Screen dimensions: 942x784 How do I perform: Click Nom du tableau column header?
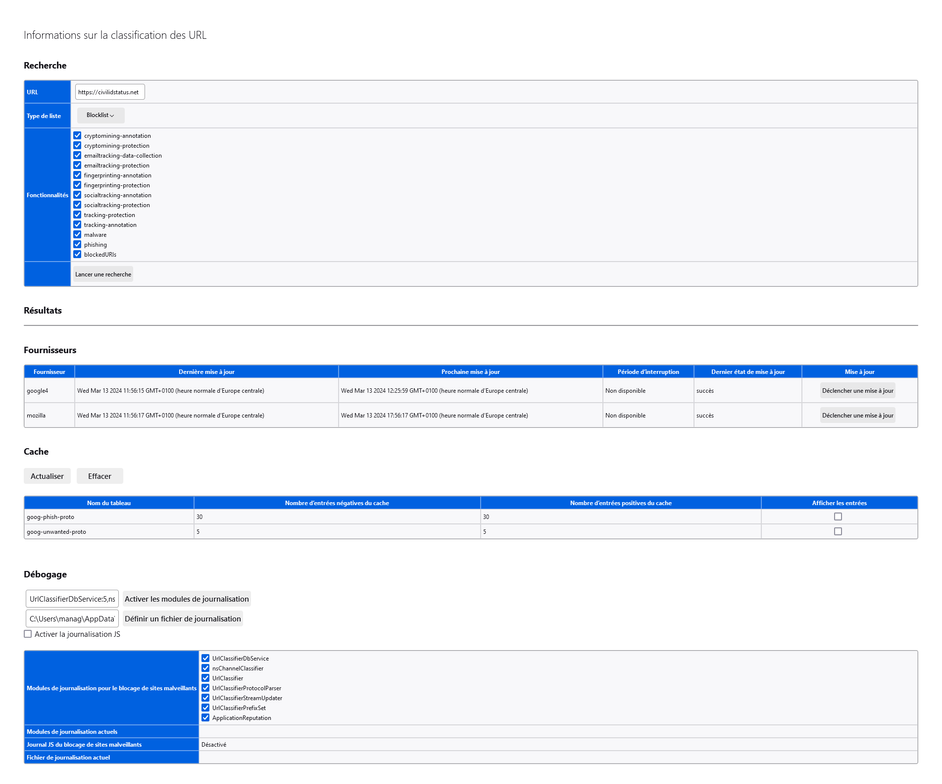pos(109,503)
